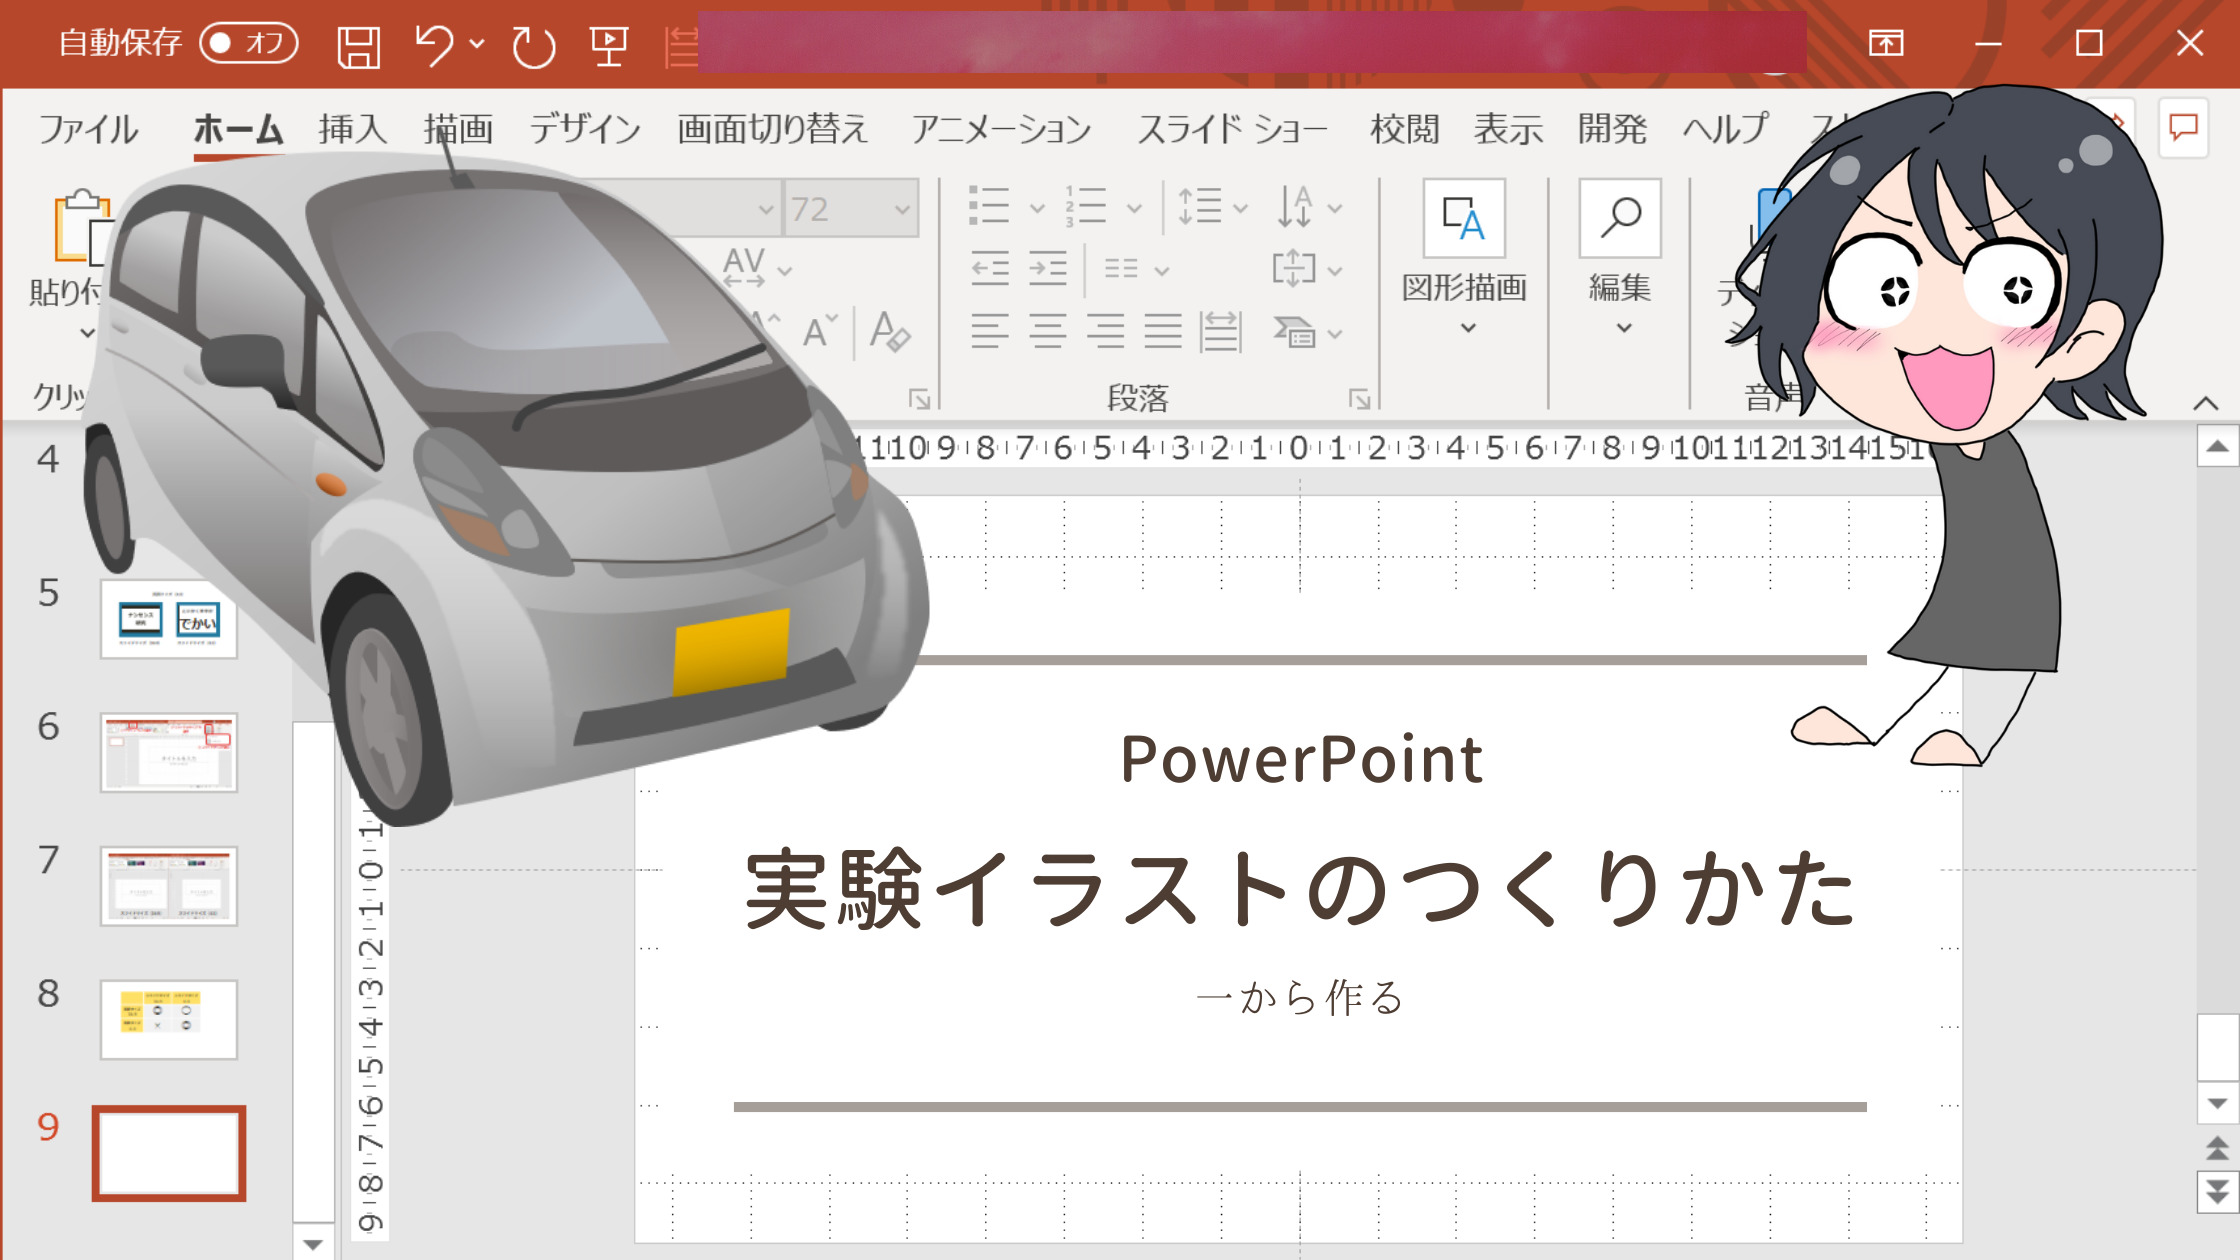Open the スライド ショー tab
Screen dimensions: 2240x1260
point(1232,129)
